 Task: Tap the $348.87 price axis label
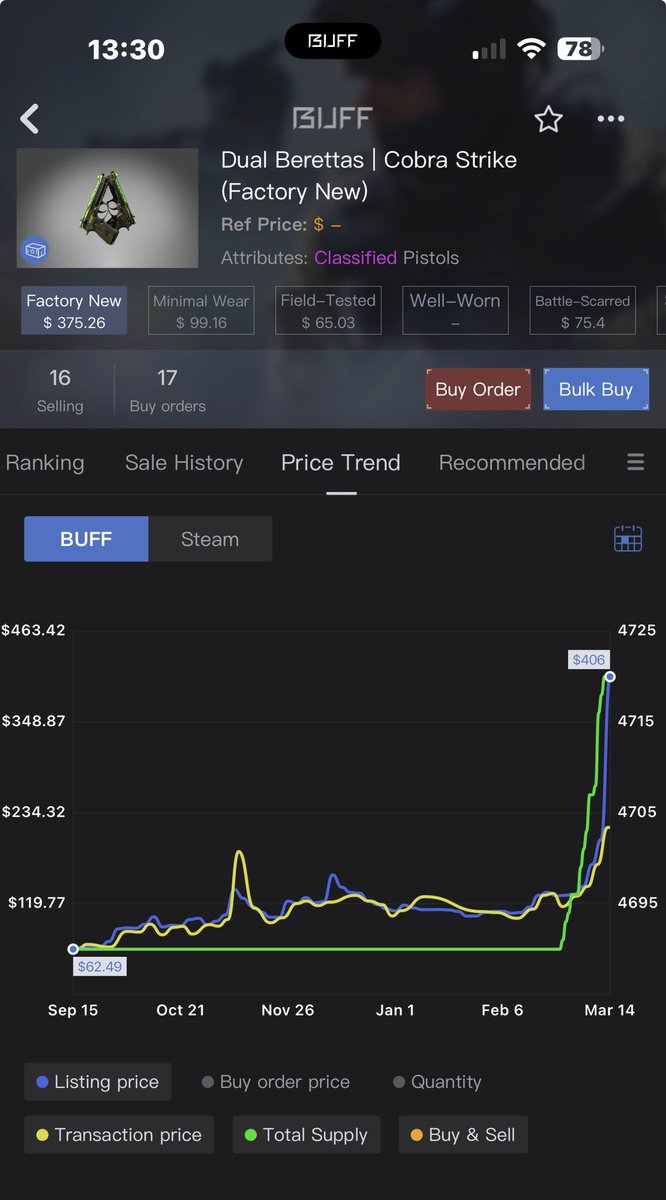(x=33, y=721)
